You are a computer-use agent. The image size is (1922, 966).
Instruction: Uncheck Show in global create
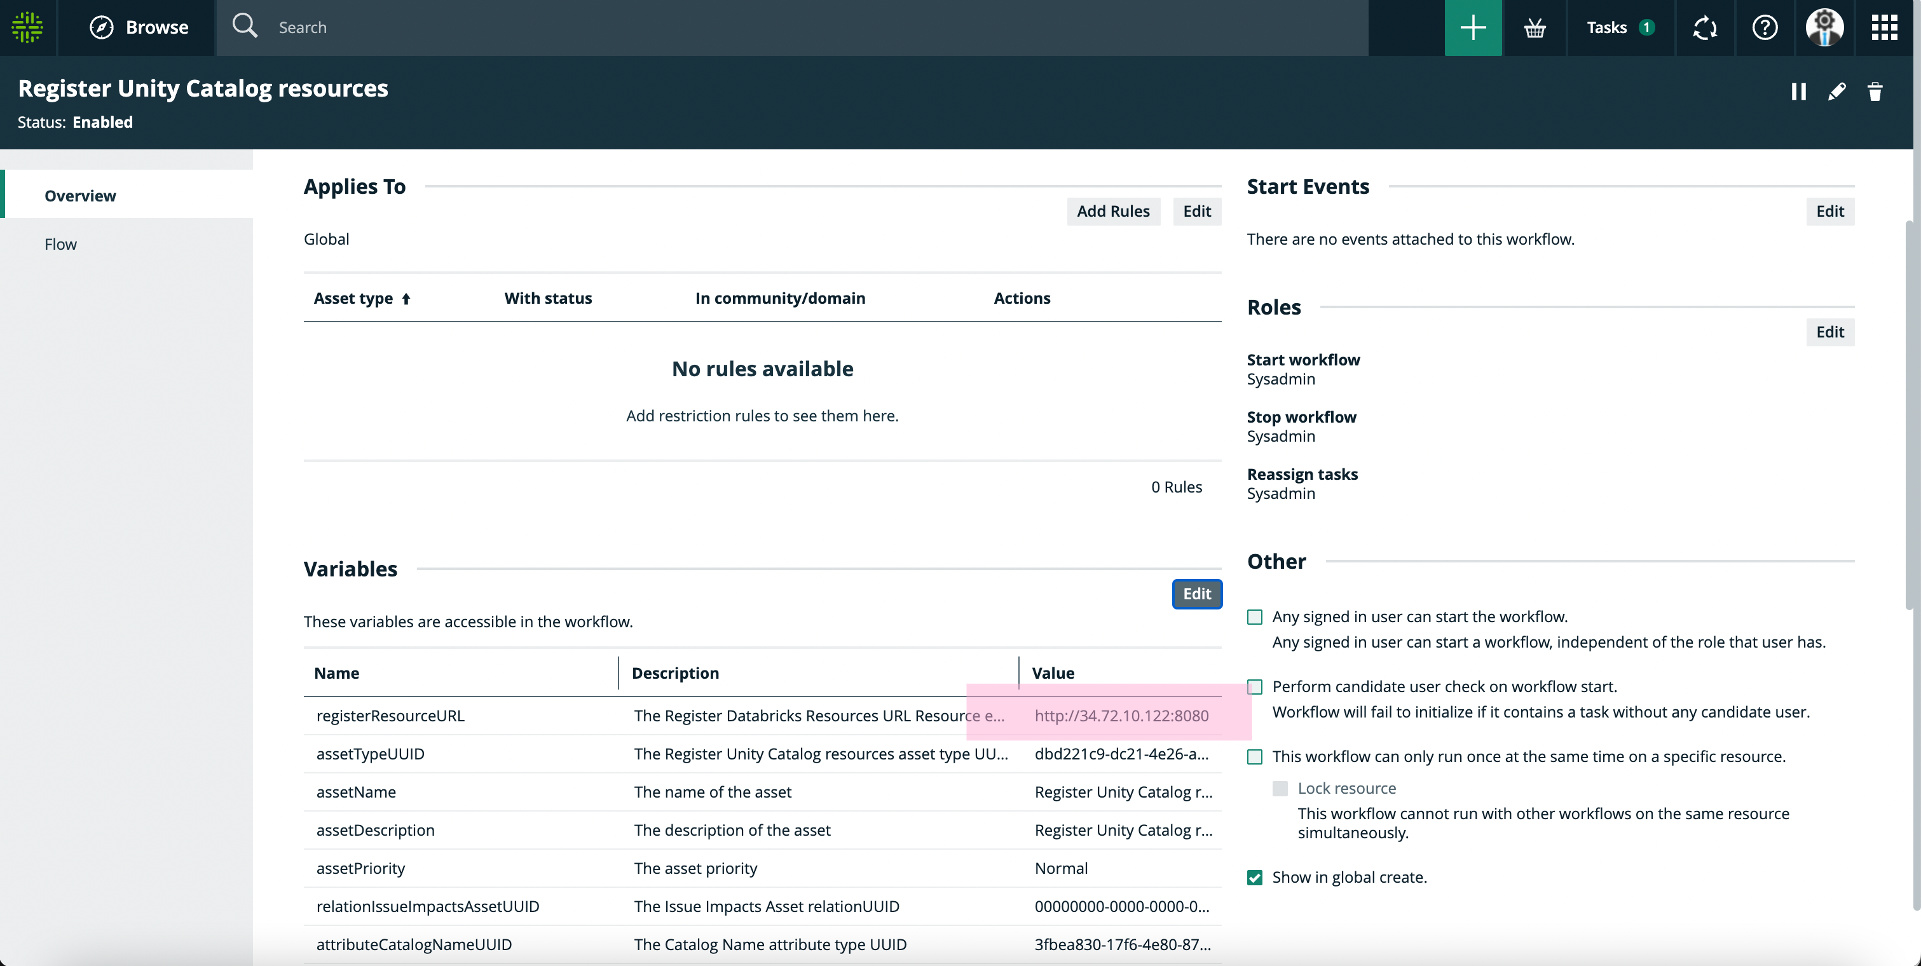point(1255,878)
